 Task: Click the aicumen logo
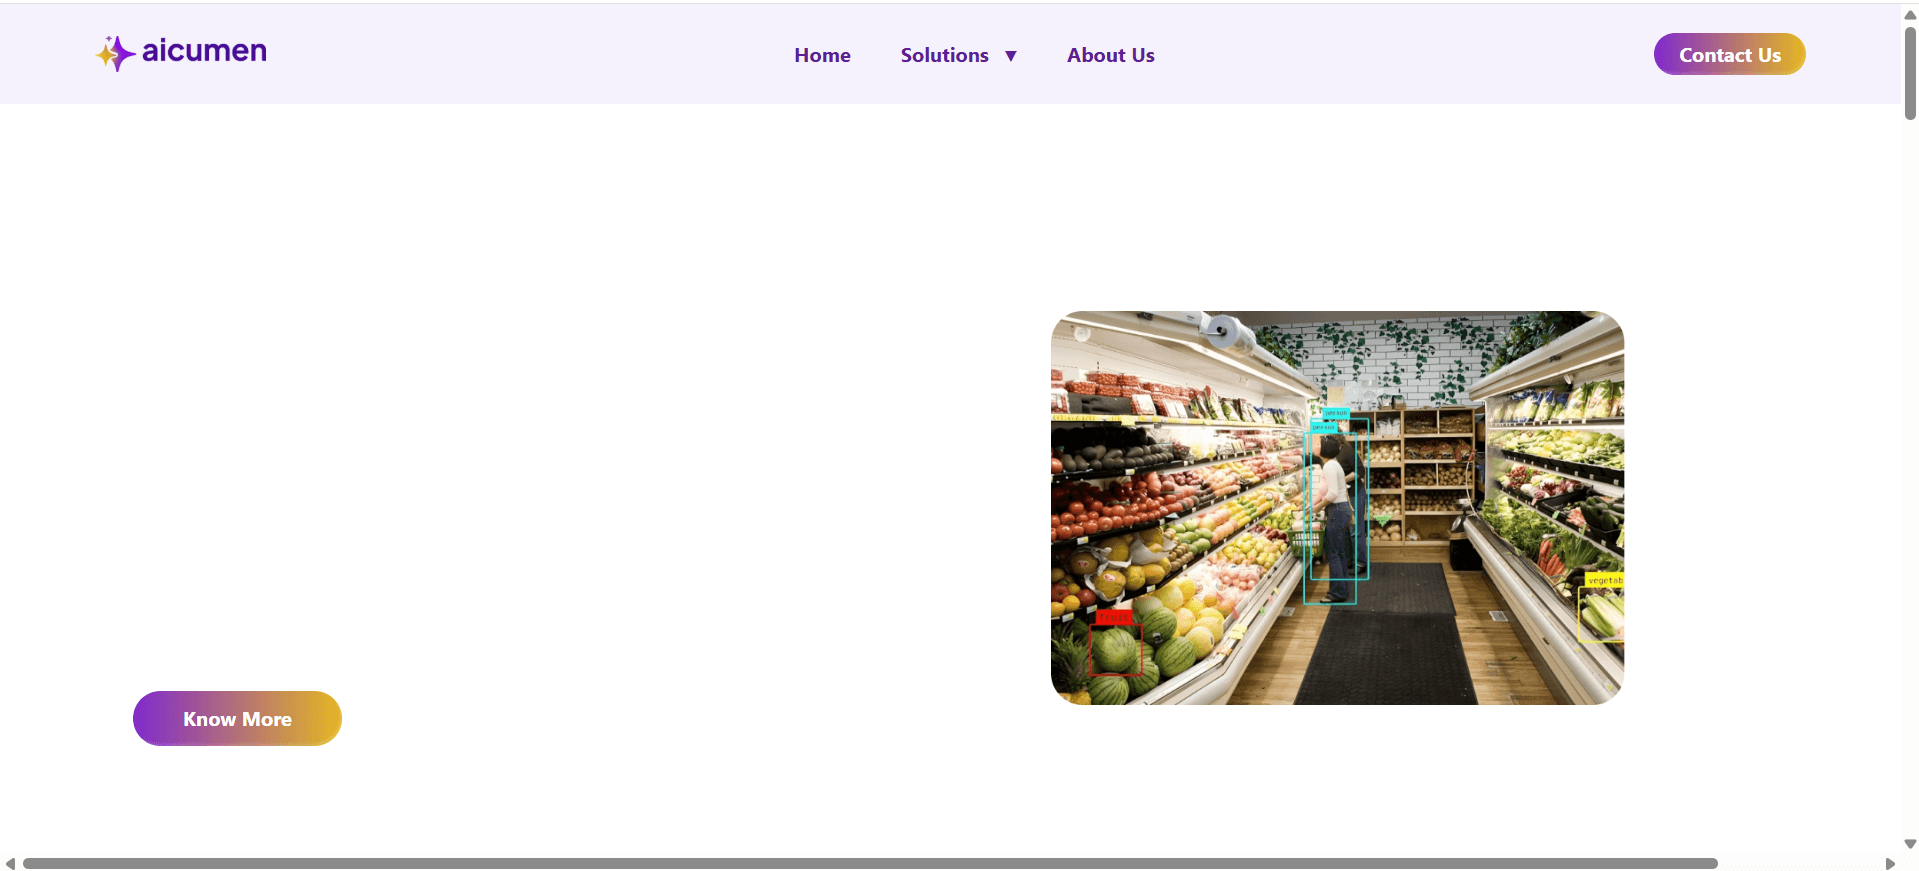pos(181,53)
